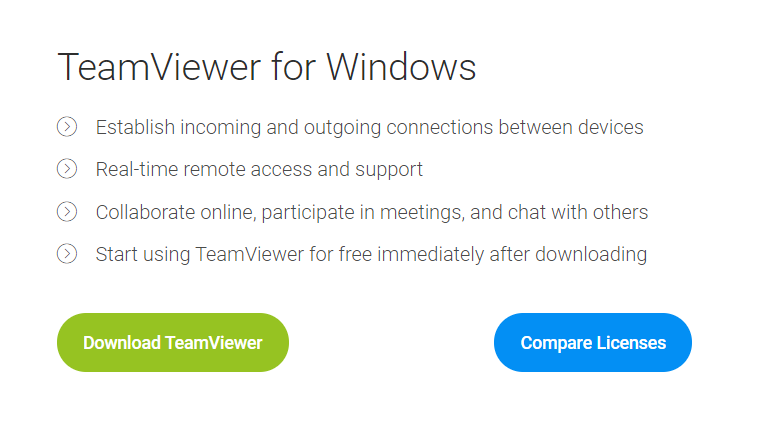The height and width of the screenshot is (435, 777).
Task: Click the word Download on green button
Action: (x=122, y=343)
